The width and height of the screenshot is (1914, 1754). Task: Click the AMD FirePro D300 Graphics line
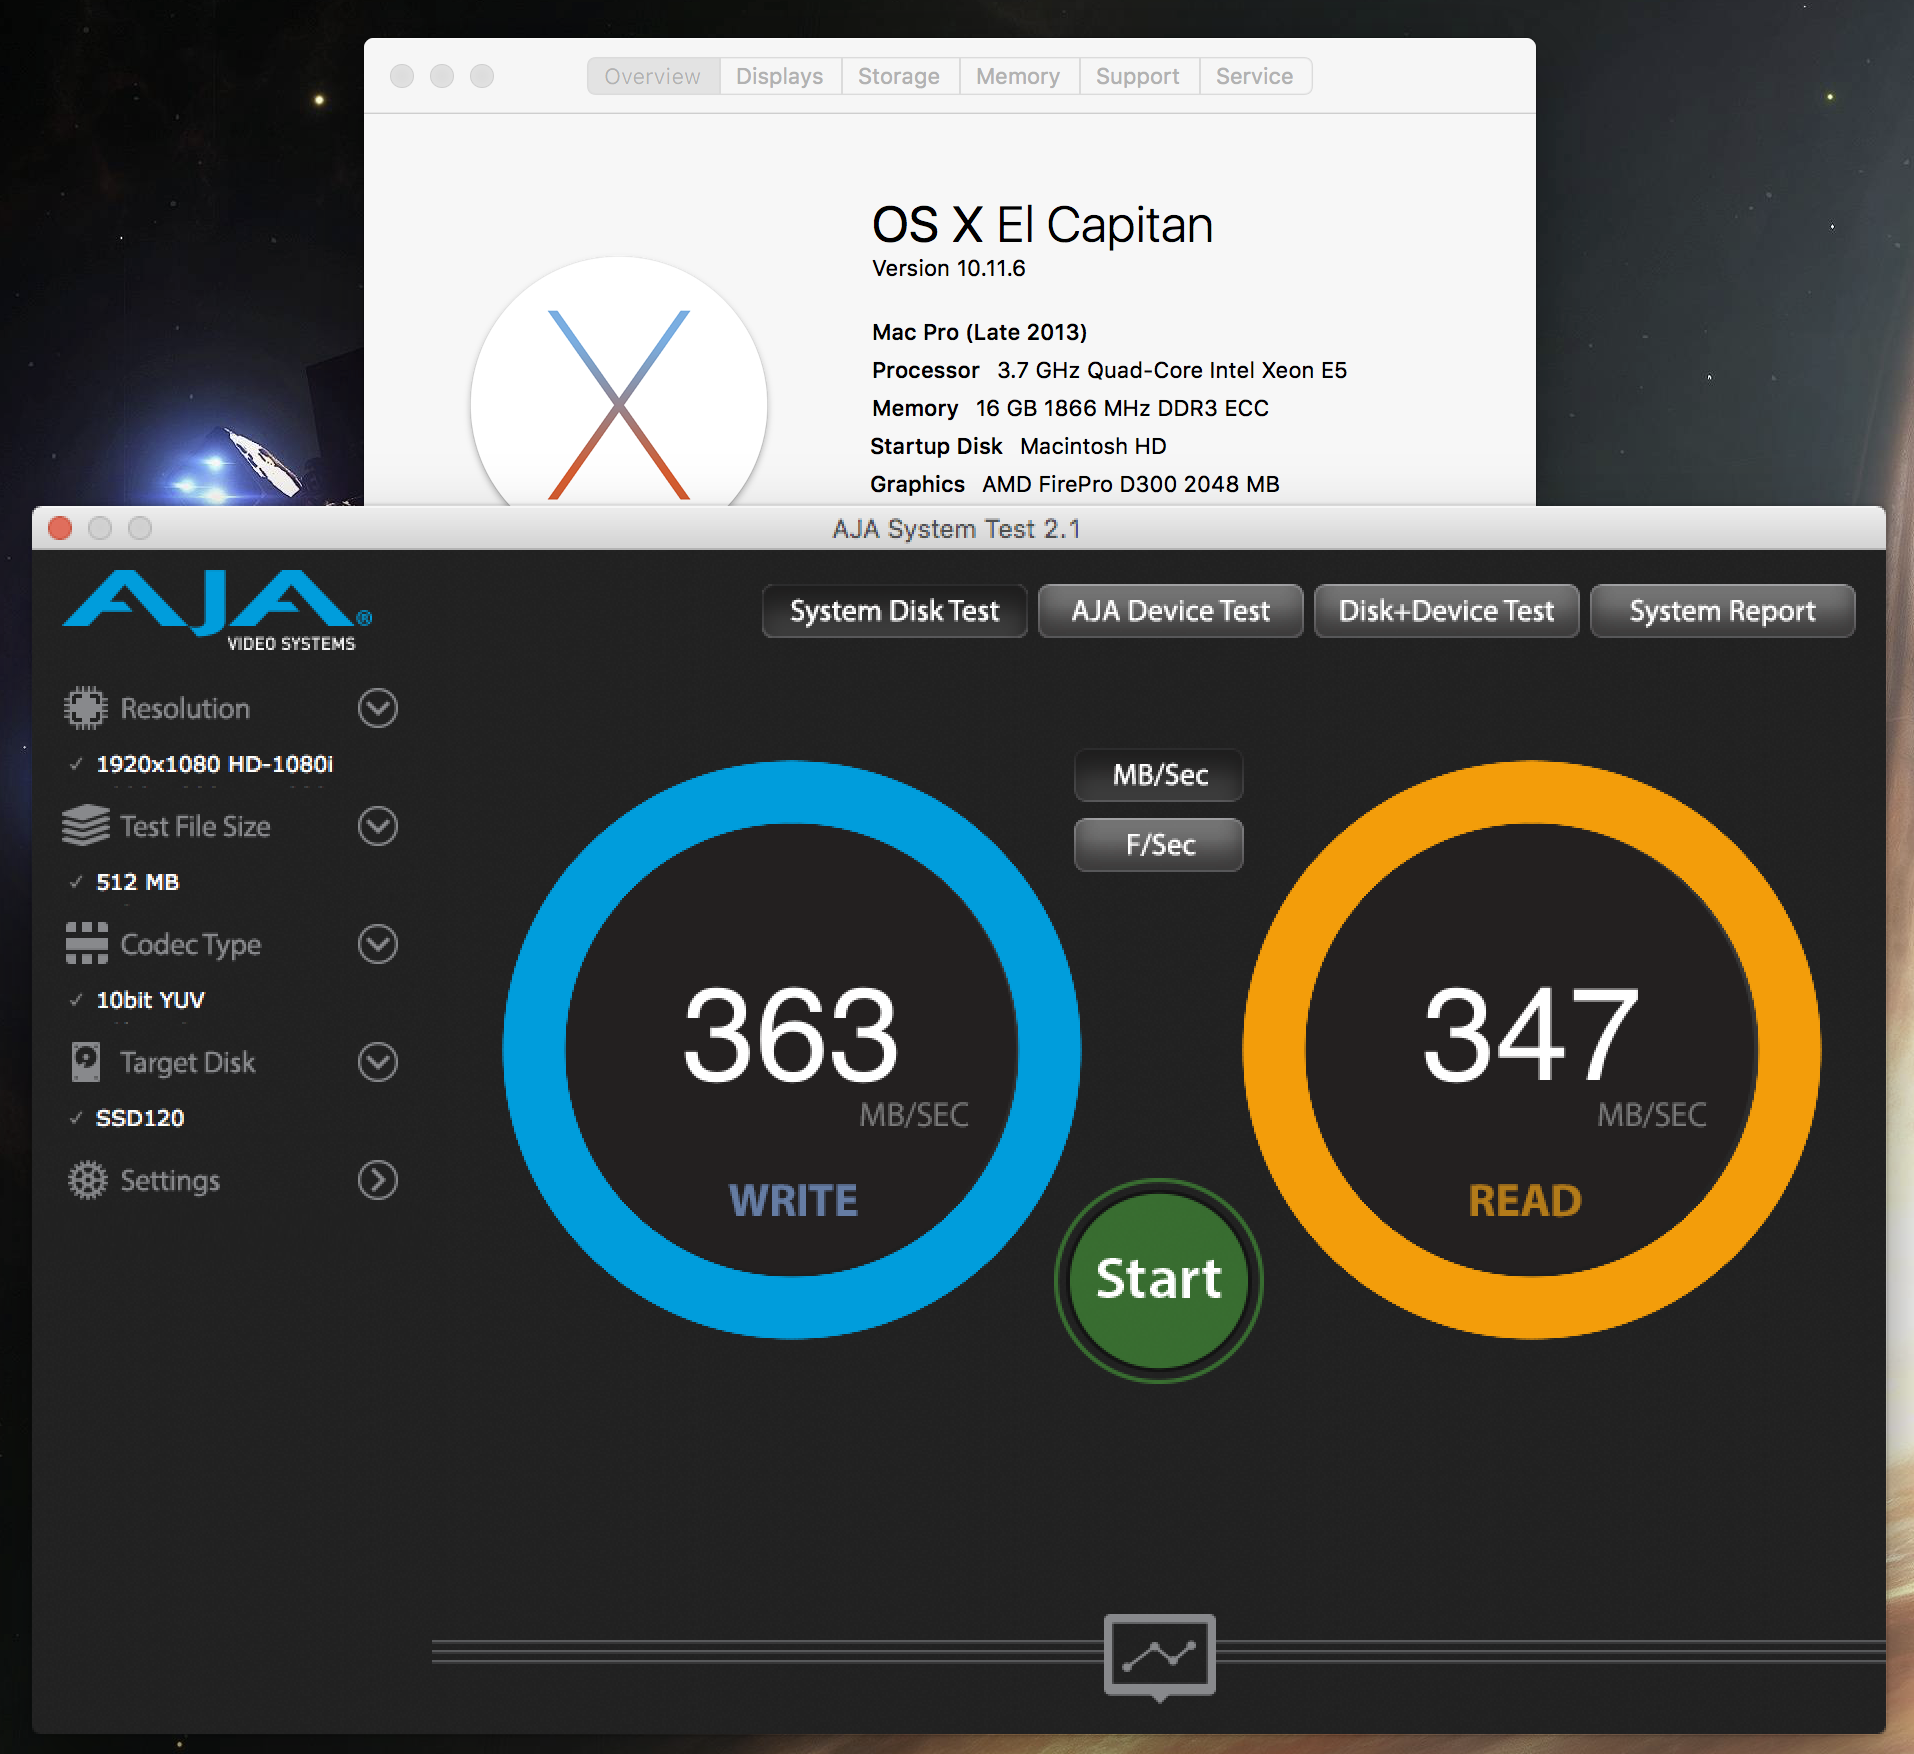(1075, 484)
